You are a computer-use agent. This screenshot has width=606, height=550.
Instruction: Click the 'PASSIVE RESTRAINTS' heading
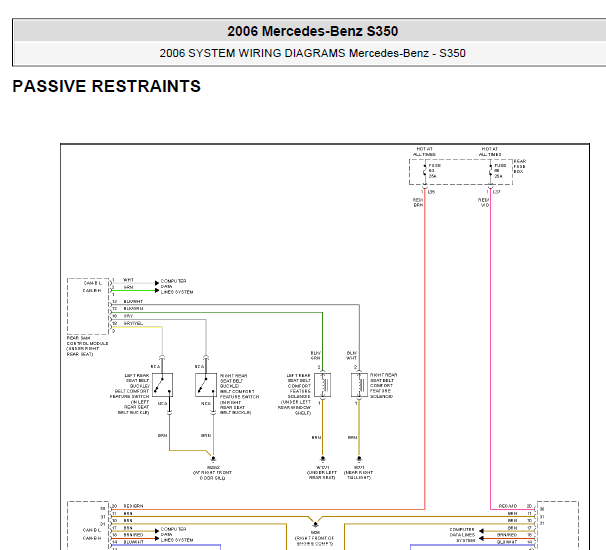(107, 86)
